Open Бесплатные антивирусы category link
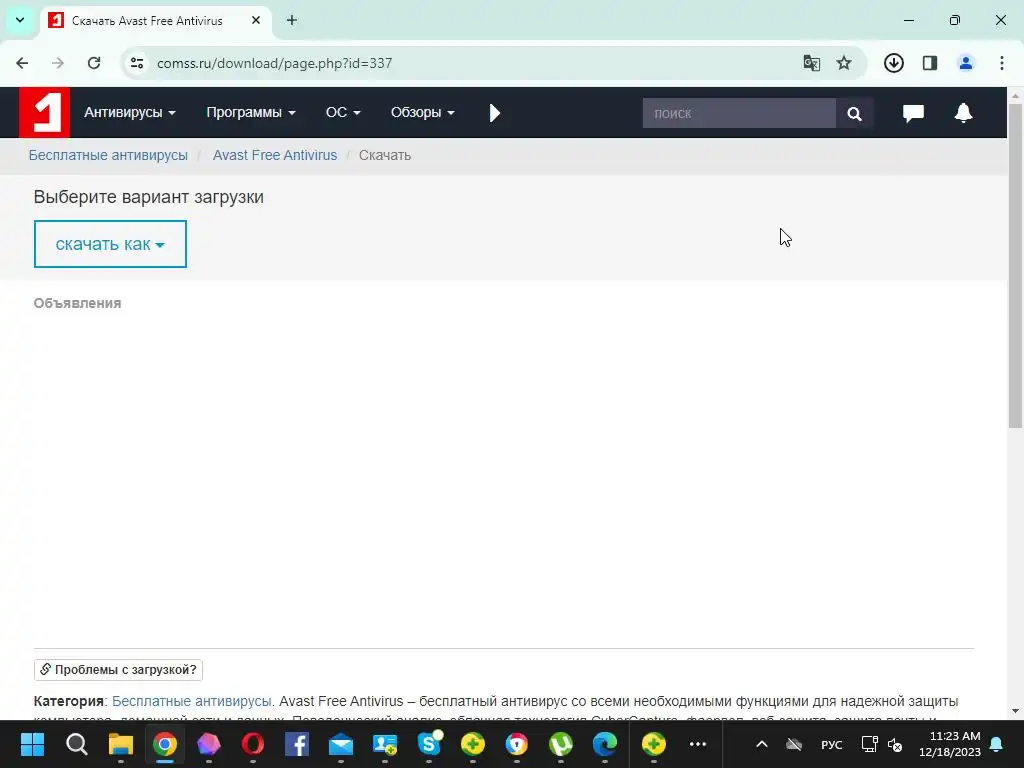This screenshot has height=768, width=1024. 191,701
